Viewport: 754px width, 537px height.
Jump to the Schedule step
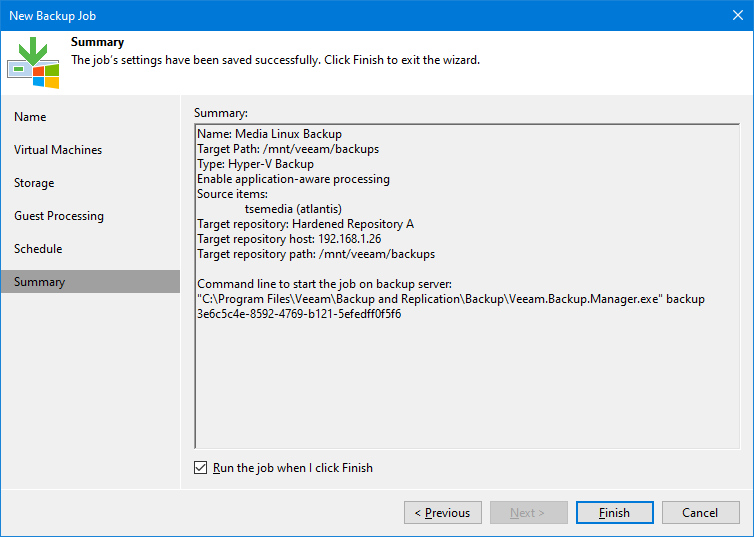(38, 249)
